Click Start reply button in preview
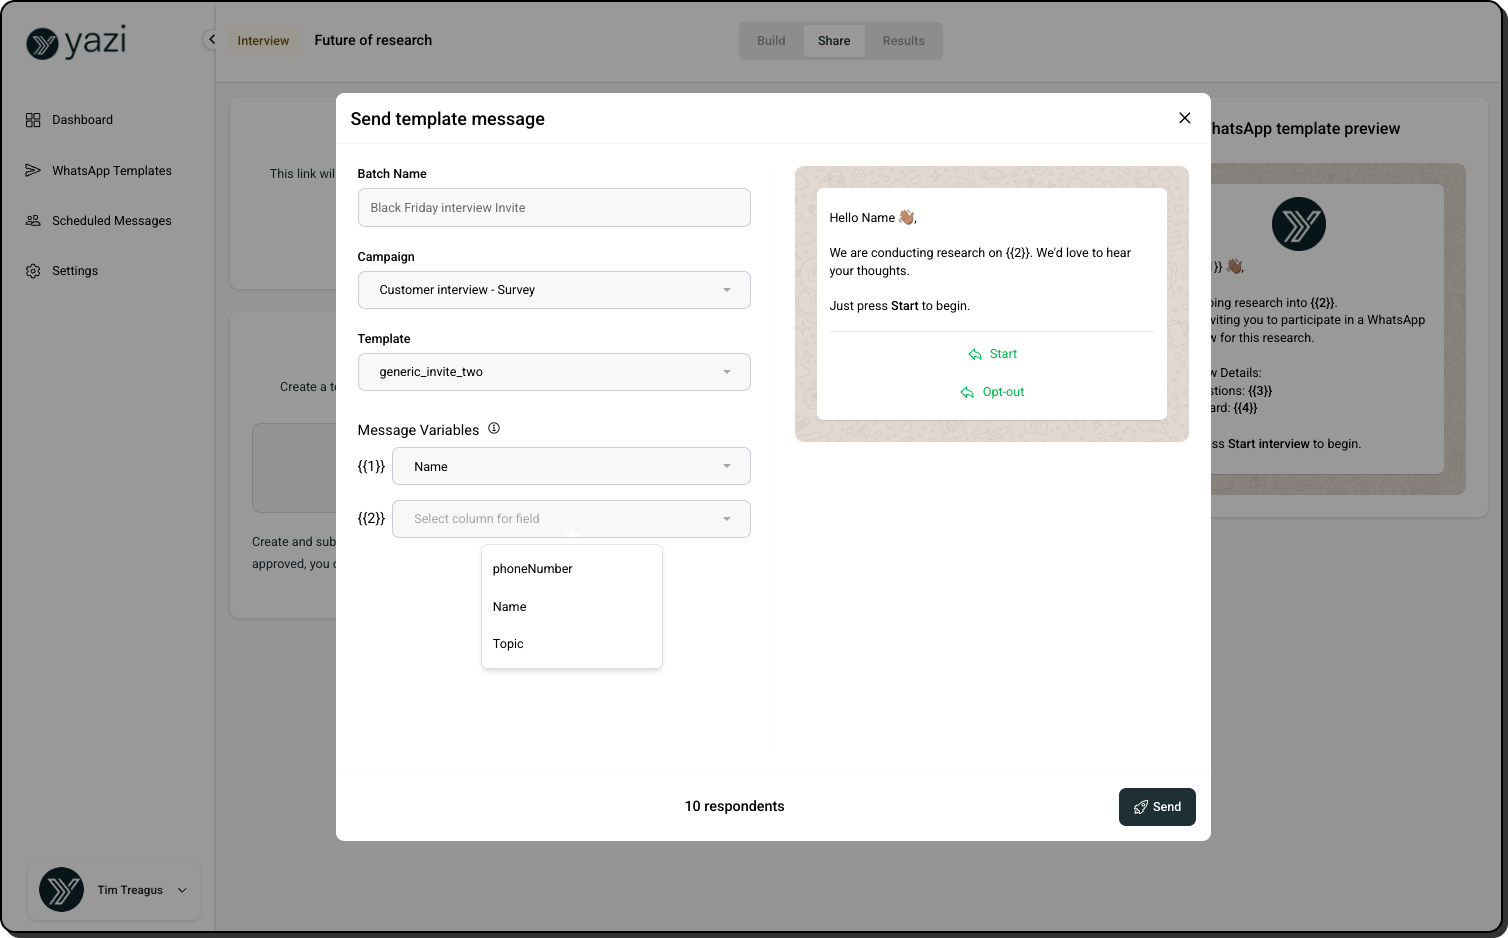 (992, 354)
